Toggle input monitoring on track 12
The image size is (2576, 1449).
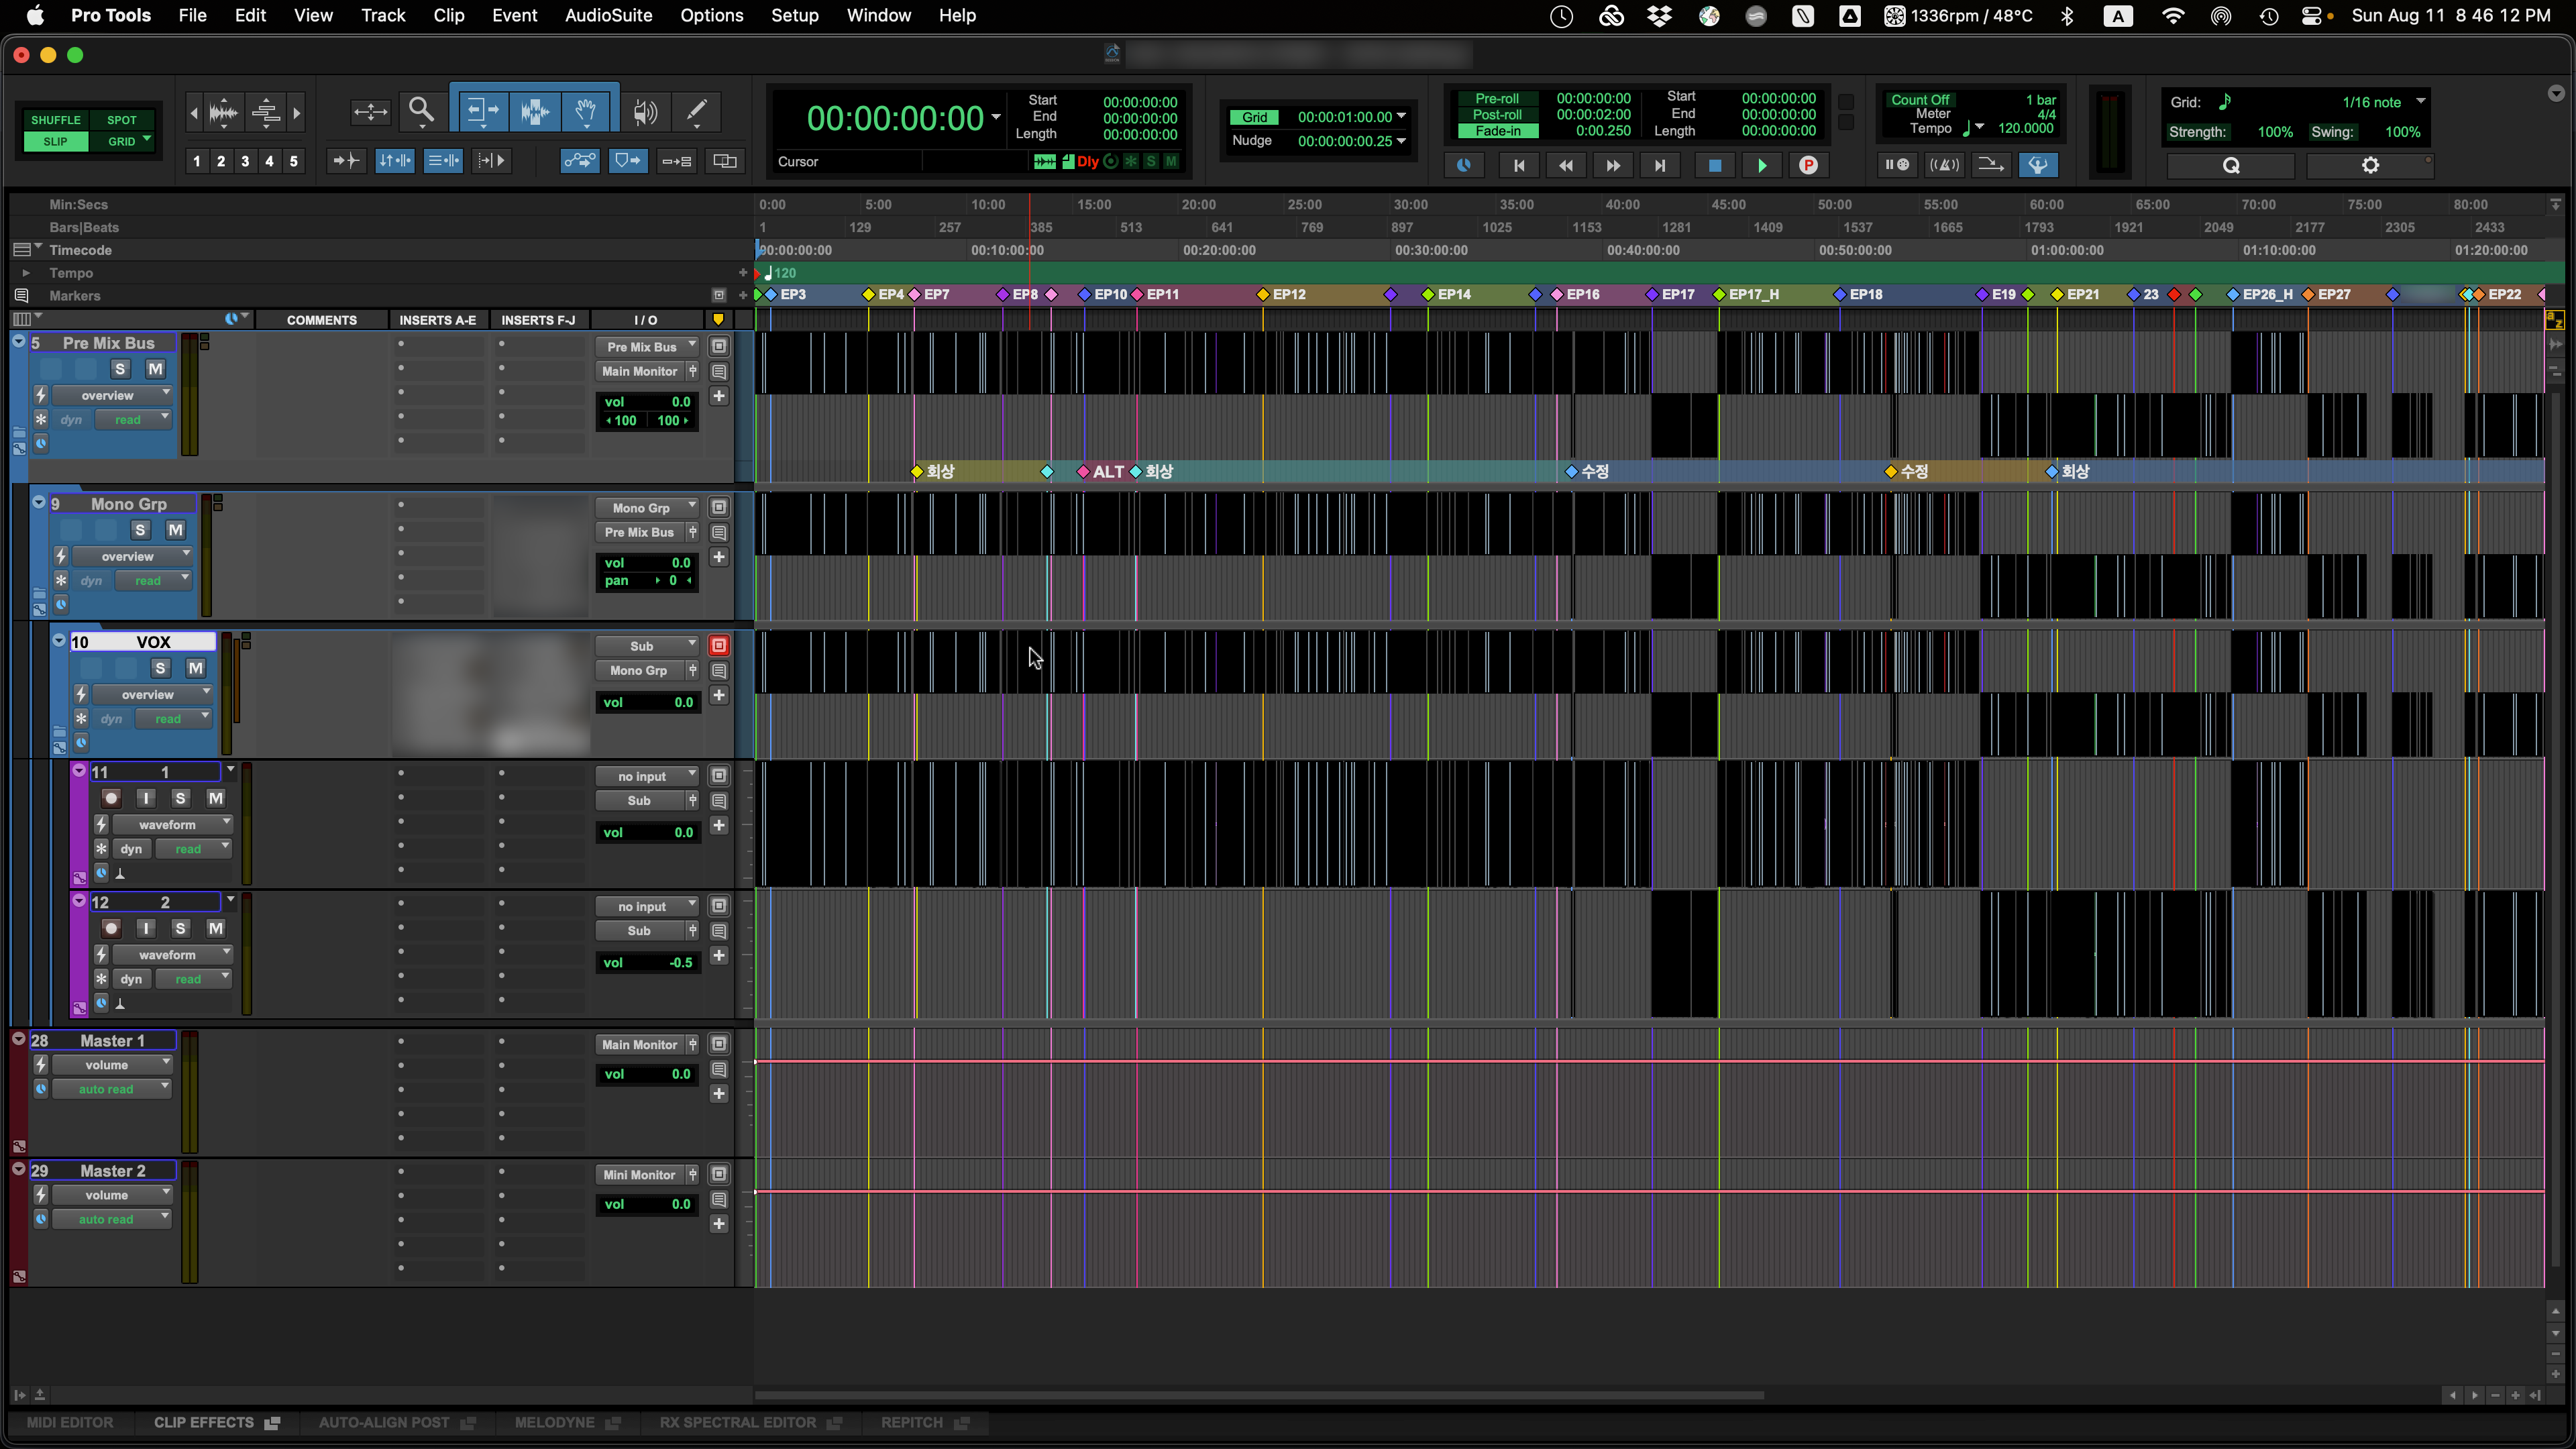click(146, 928)
